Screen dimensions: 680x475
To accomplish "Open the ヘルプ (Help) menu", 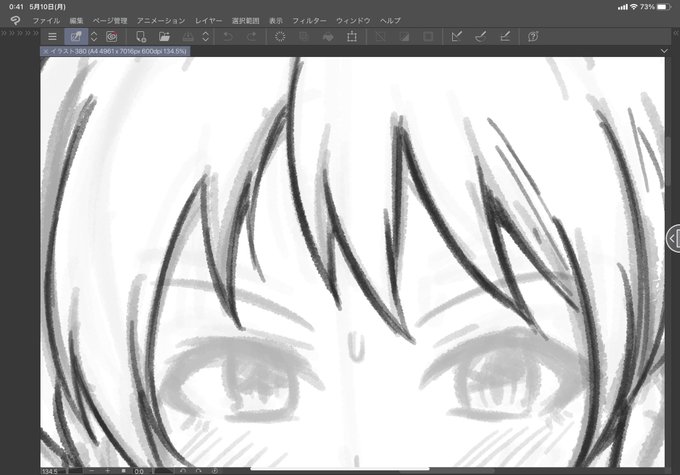I will pos(390,20).
